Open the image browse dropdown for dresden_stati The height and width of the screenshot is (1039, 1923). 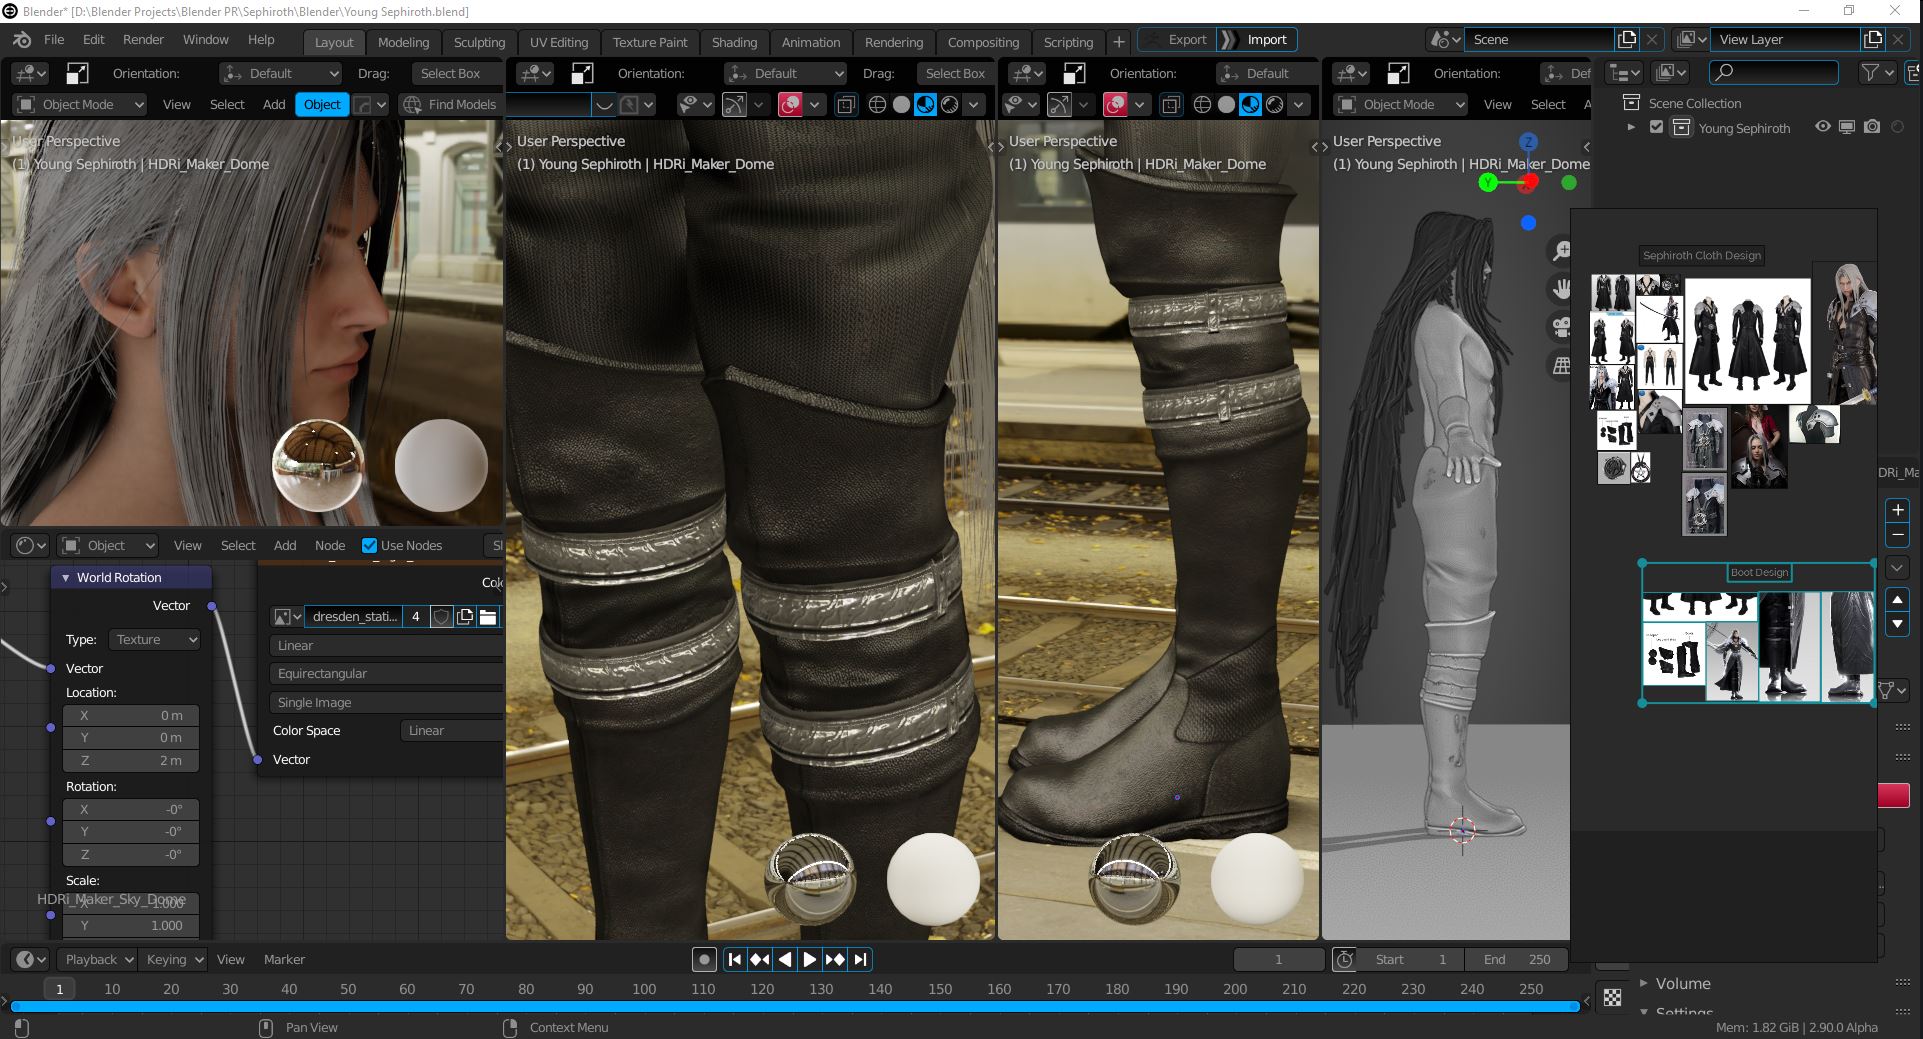(x=287, y=616)
